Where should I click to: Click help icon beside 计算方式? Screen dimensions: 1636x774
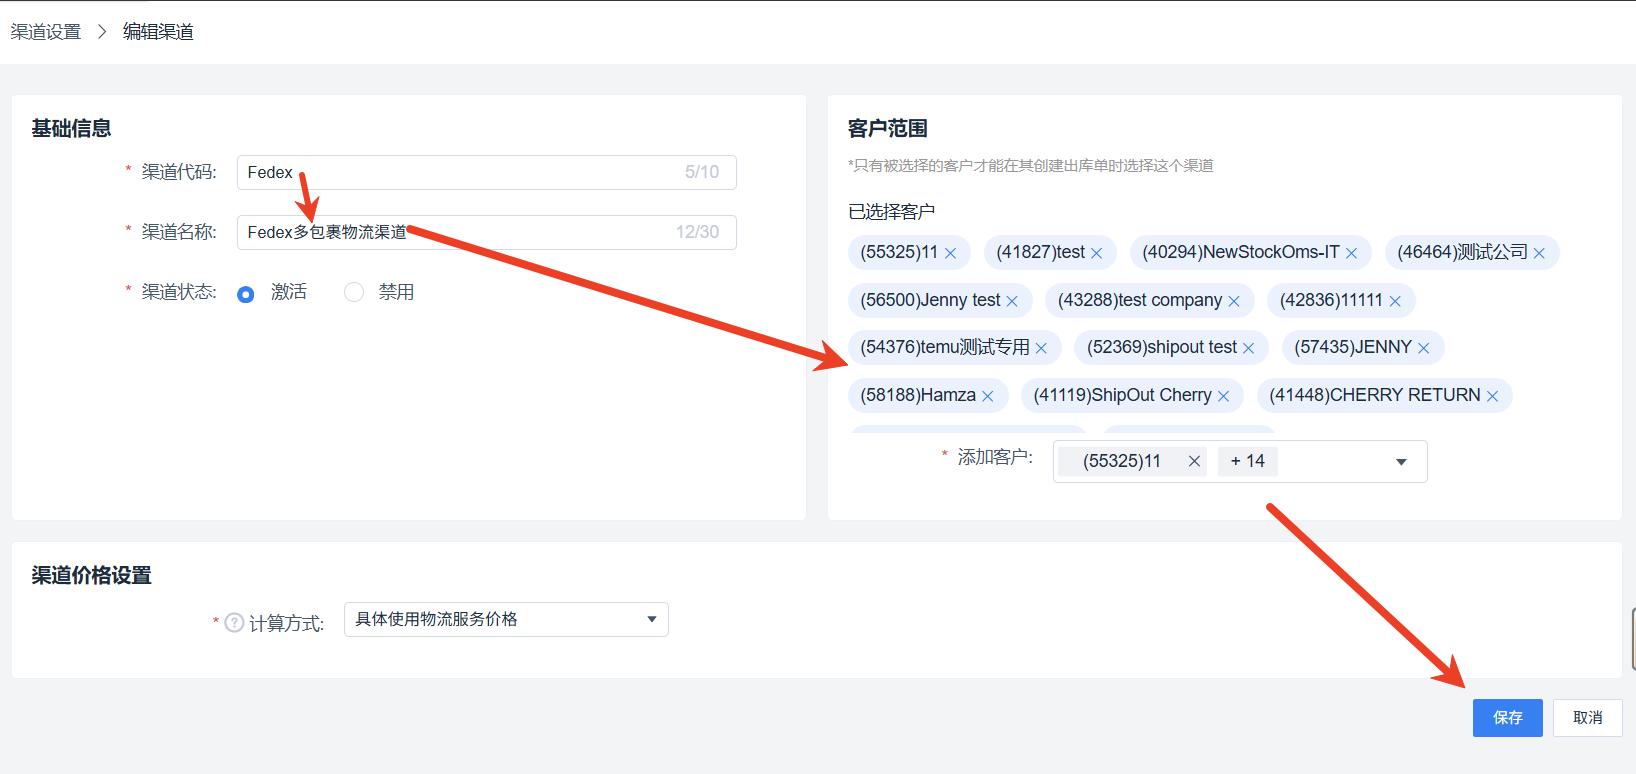(x=234, y=622)
